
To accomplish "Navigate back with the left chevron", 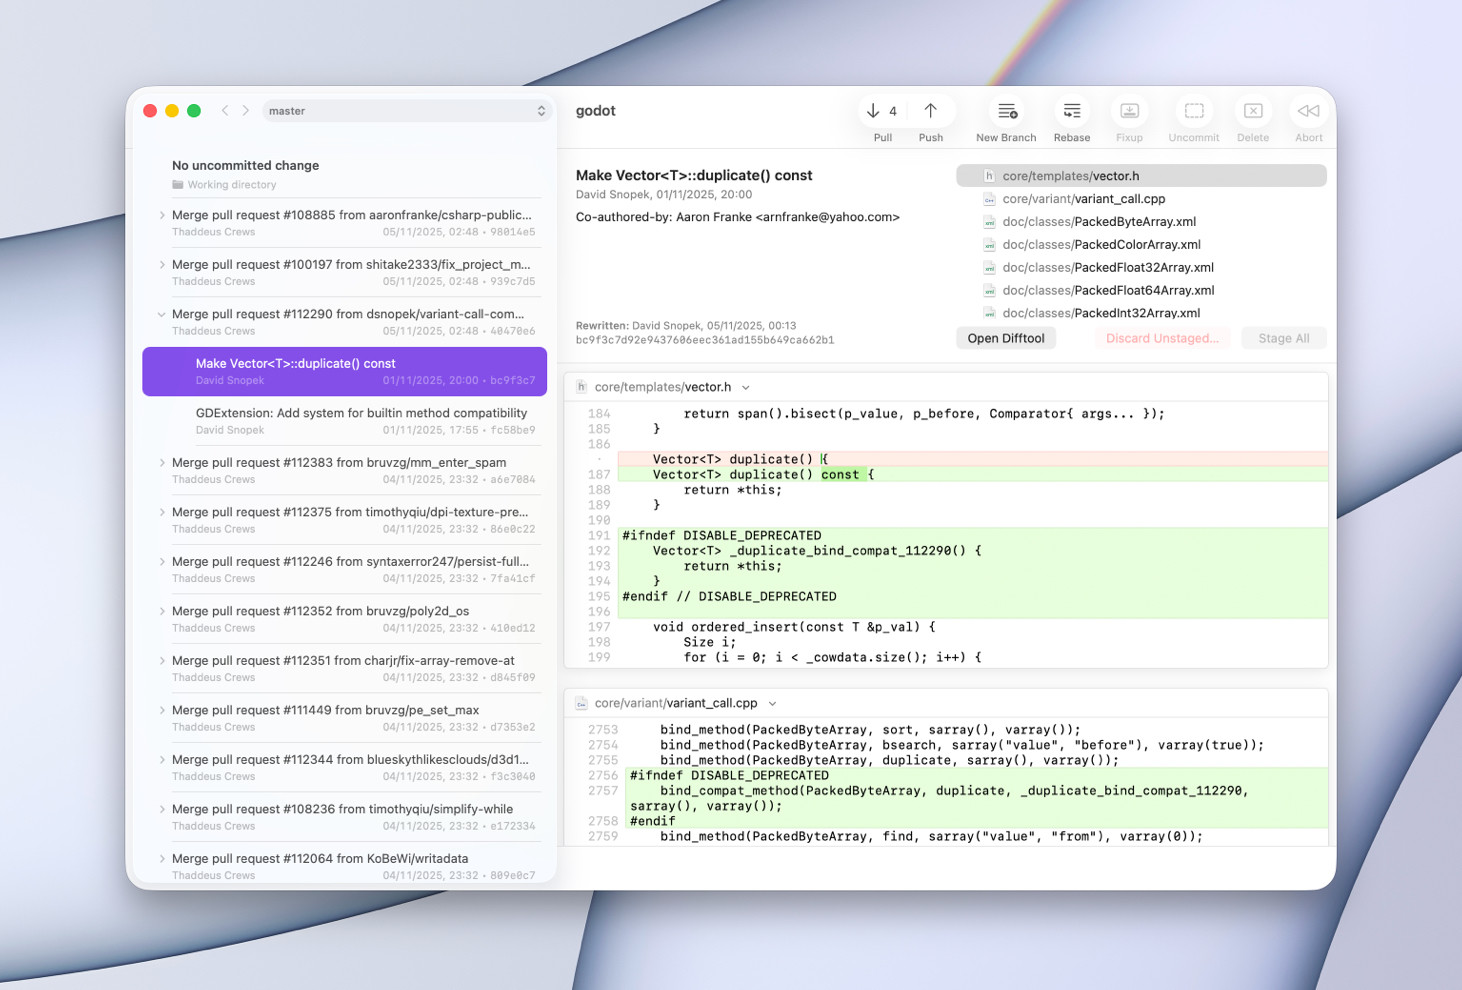I will [x=225, y=111].
